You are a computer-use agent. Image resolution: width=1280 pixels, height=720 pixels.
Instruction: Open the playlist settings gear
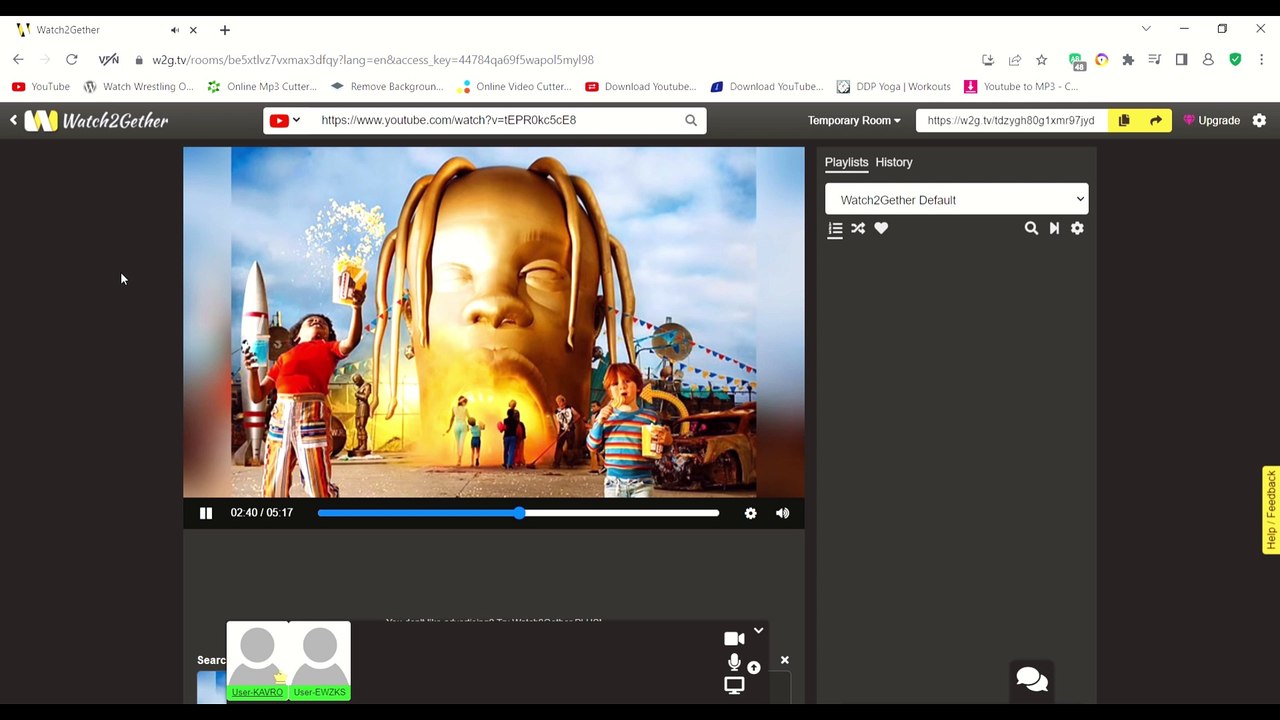pyautogui.click(x=1077, y=229)
